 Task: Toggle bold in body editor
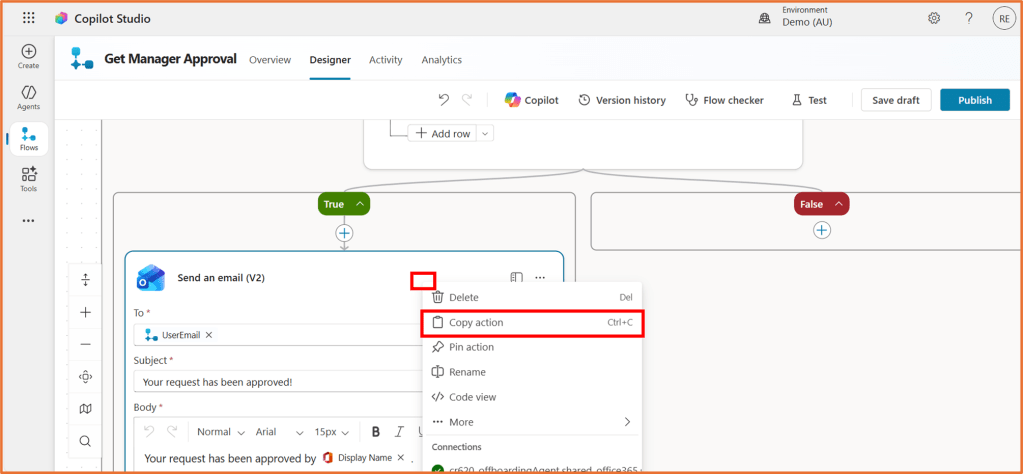coord(376,432)
